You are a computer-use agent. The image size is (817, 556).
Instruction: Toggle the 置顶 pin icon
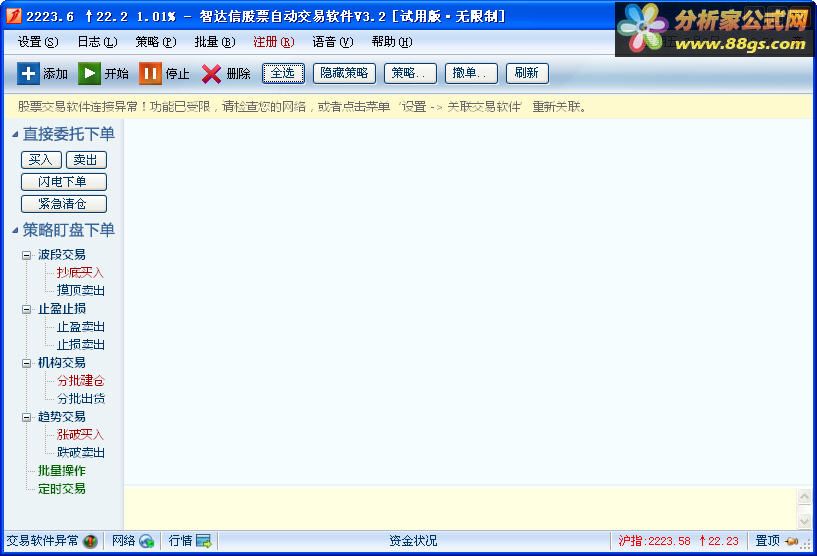pos(791,541)
